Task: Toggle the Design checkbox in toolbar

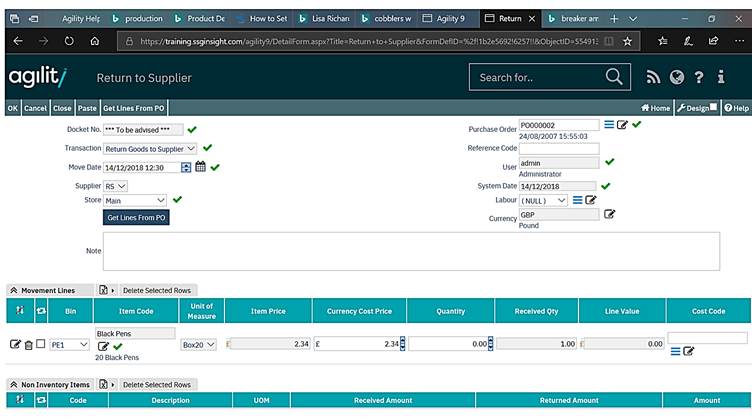Action: [x=713, y=107]
